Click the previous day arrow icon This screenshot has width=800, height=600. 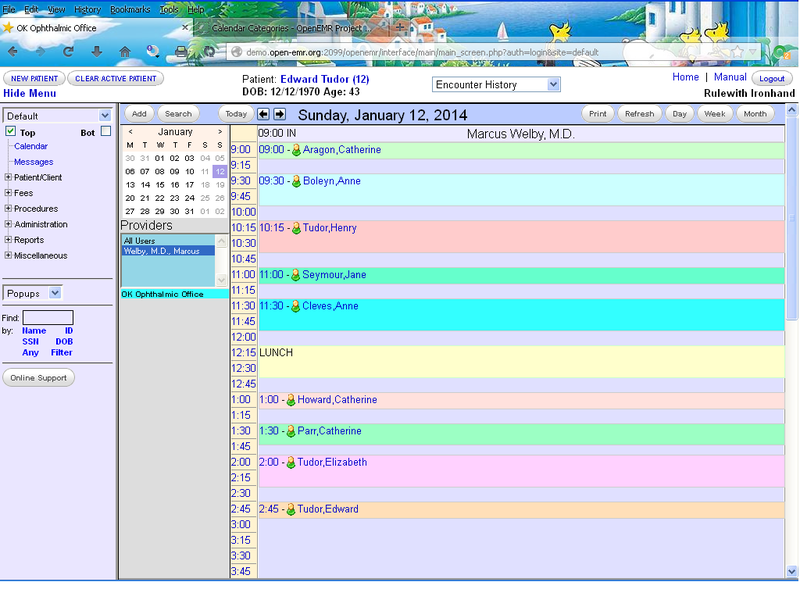[x=263, y=114]
